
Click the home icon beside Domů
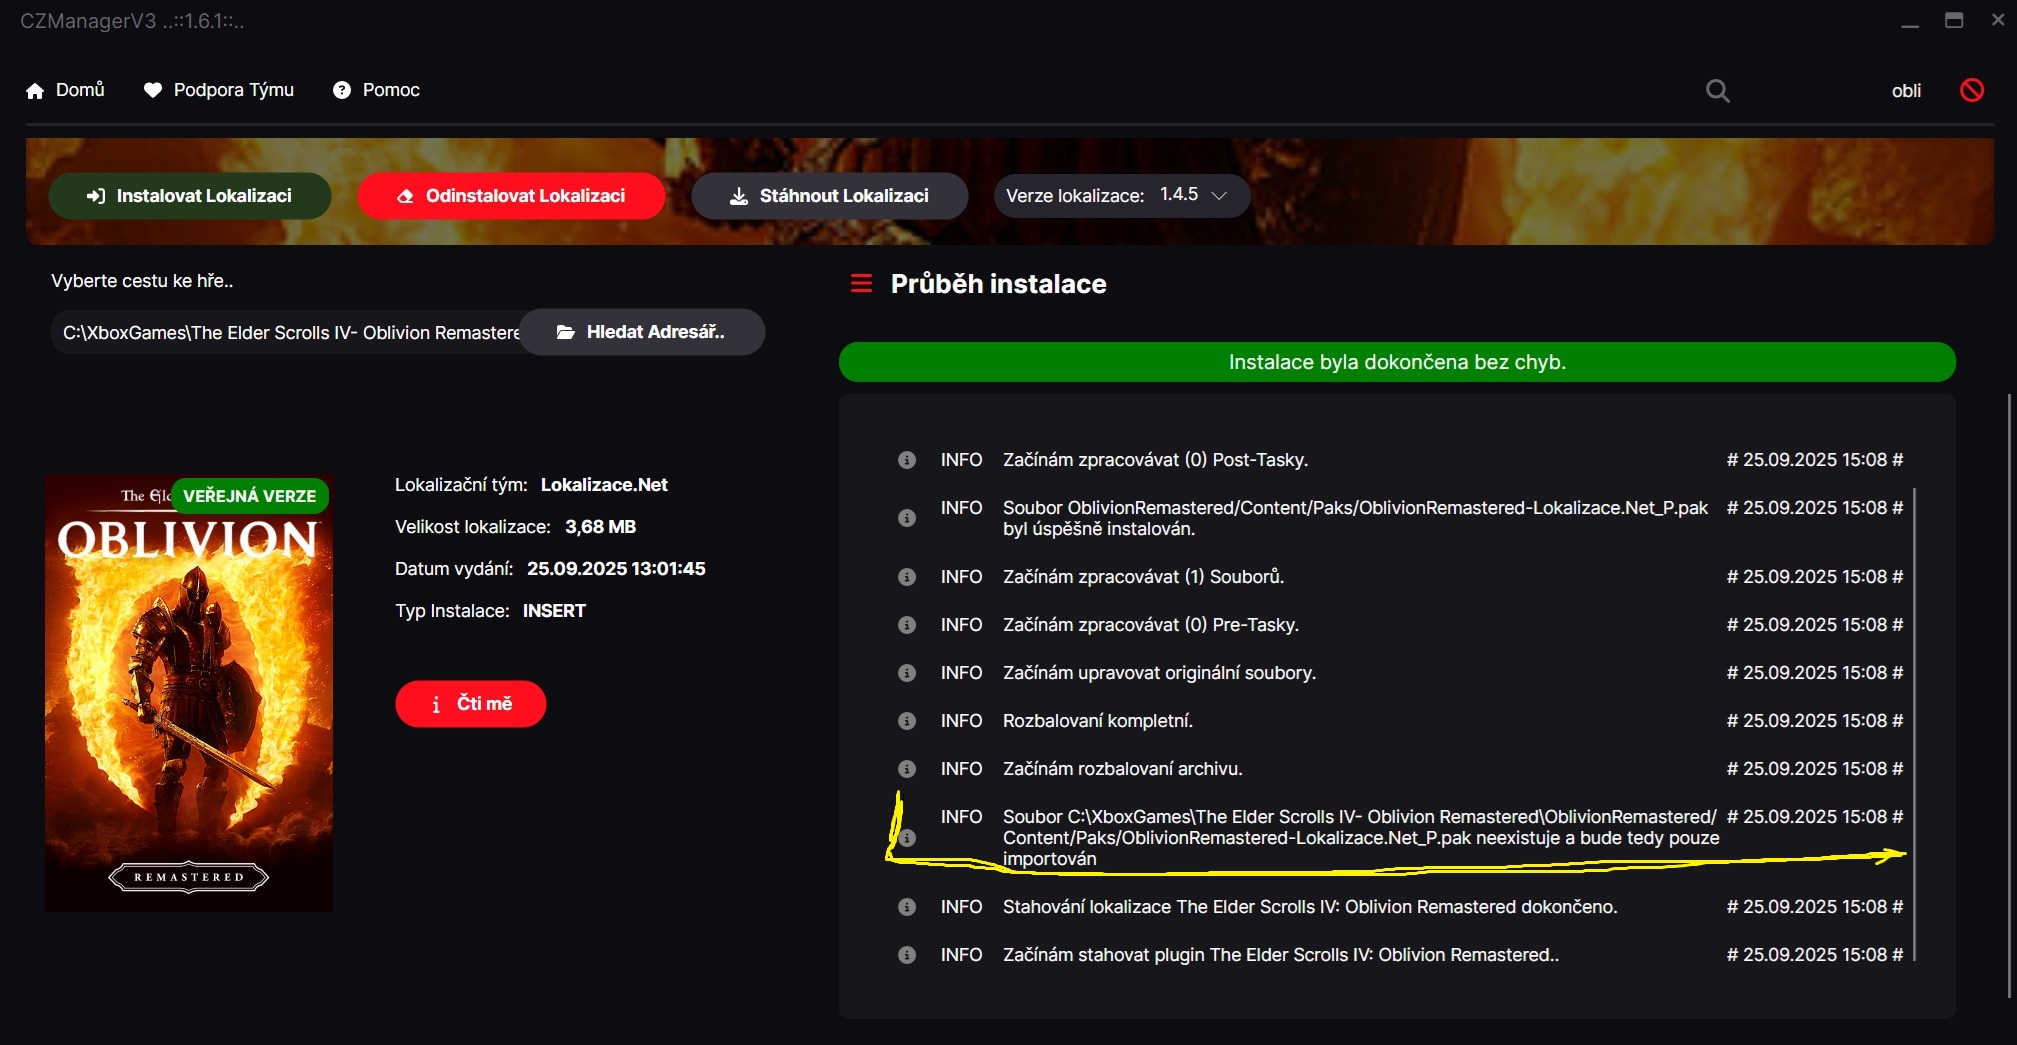pos(35,91)
